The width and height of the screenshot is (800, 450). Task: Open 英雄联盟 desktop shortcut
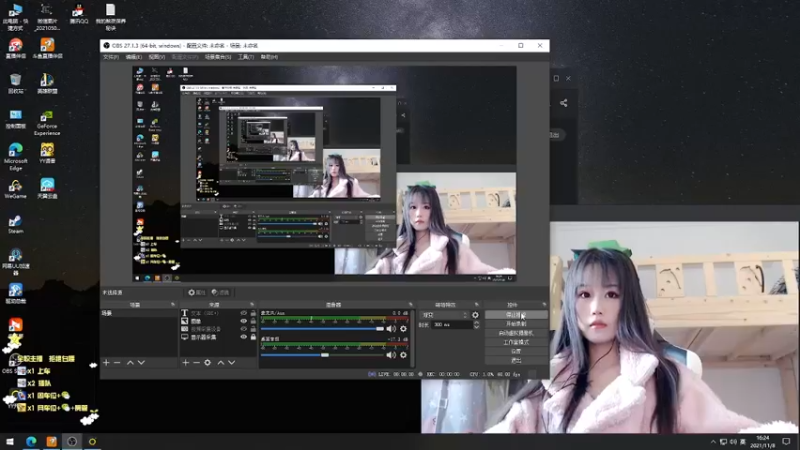click(47, 84)
